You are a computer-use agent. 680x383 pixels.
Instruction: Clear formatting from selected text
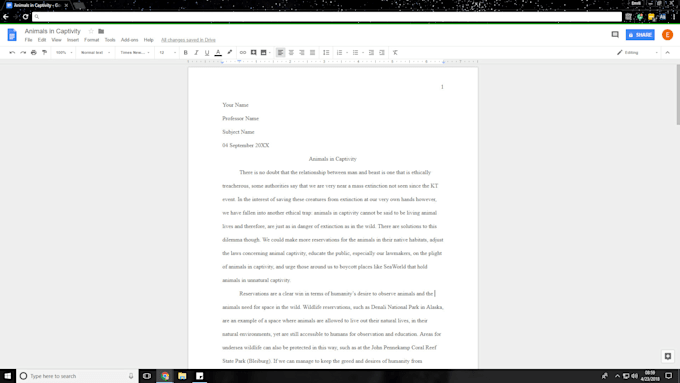click(395, 52)
